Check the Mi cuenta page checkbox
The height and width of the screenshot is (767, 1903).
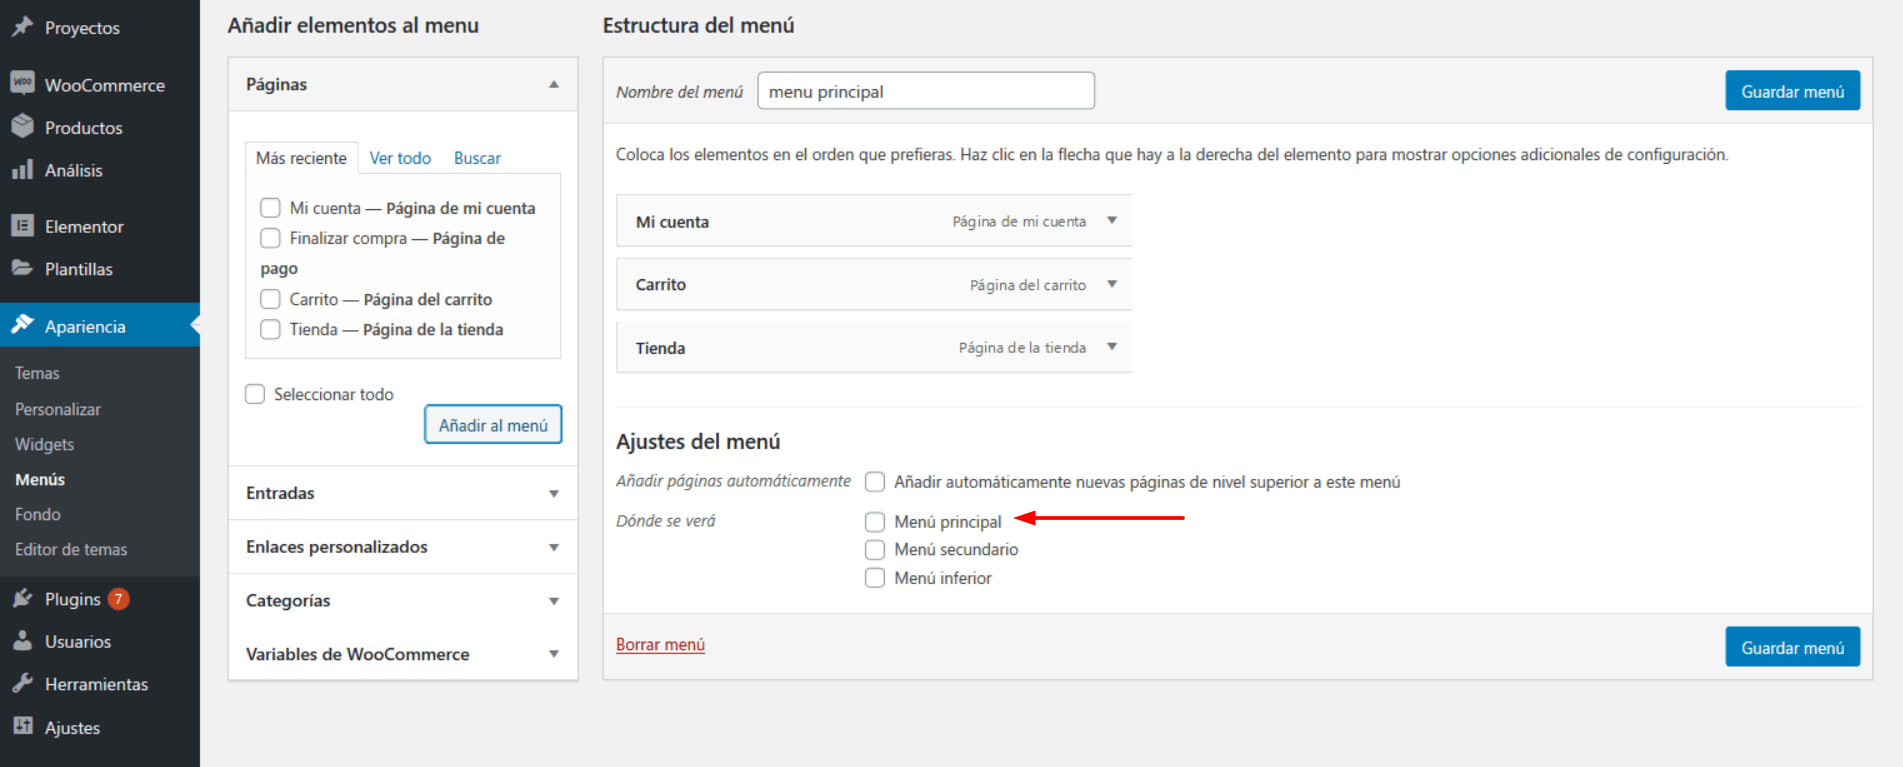pos(270,208)
